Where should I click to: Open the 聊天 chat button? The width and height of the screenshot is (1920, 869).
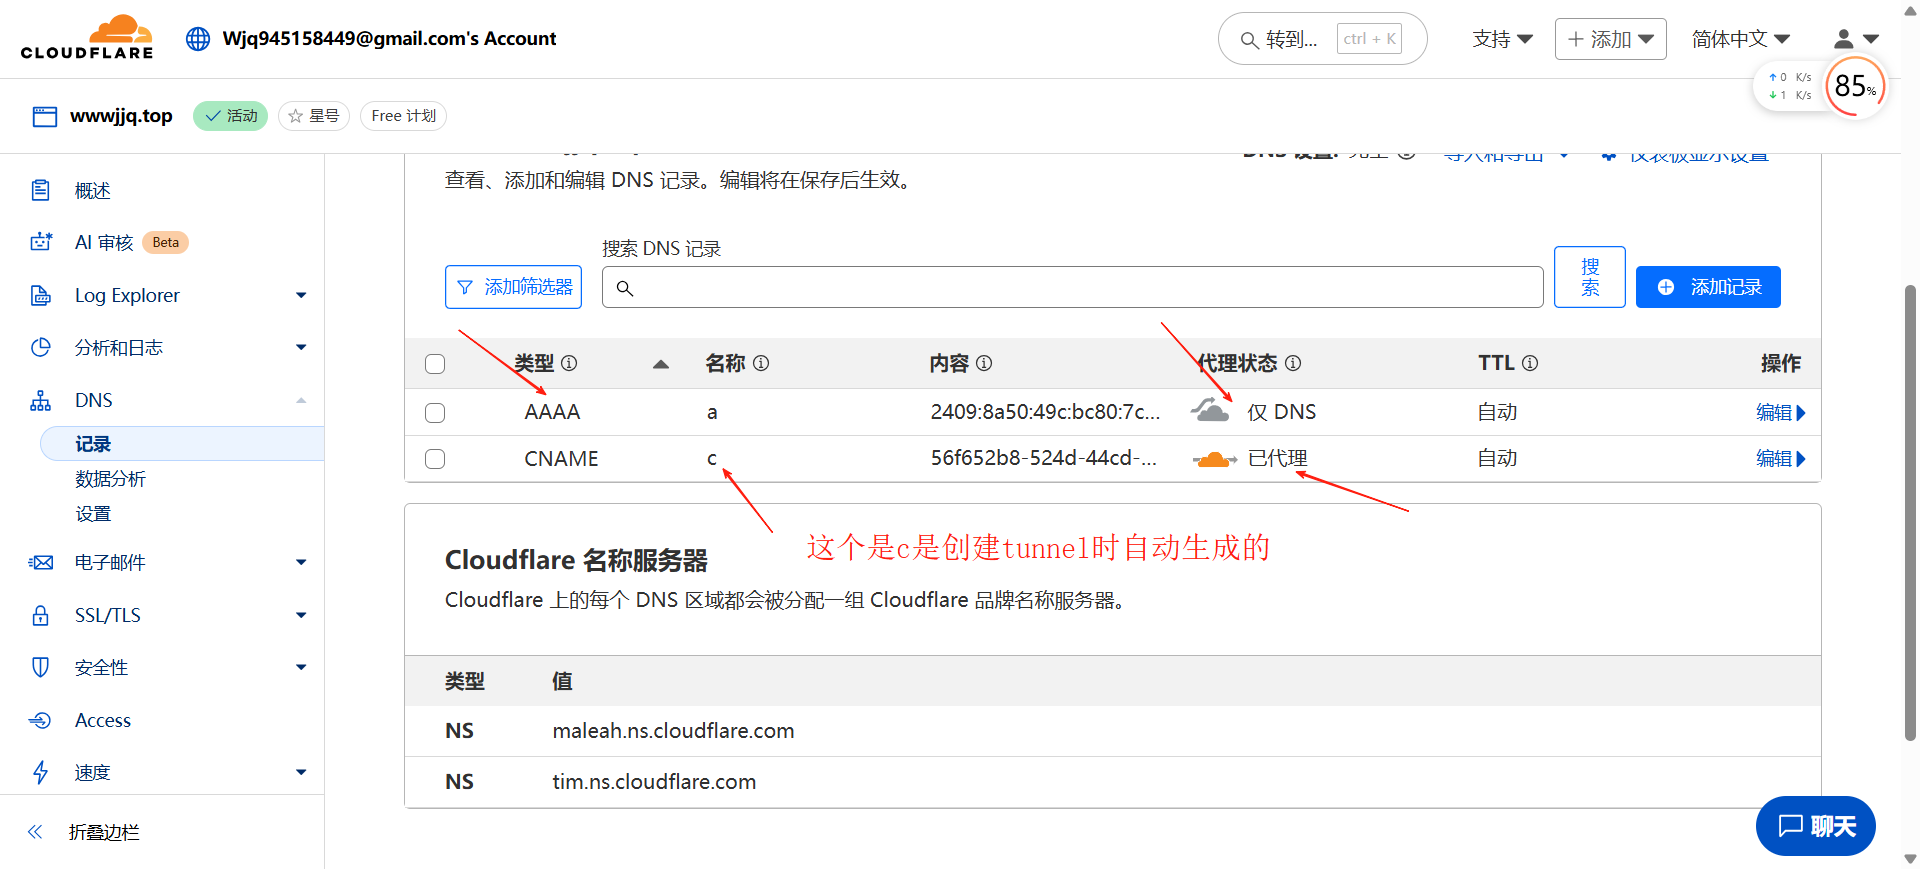[1816, 826]
